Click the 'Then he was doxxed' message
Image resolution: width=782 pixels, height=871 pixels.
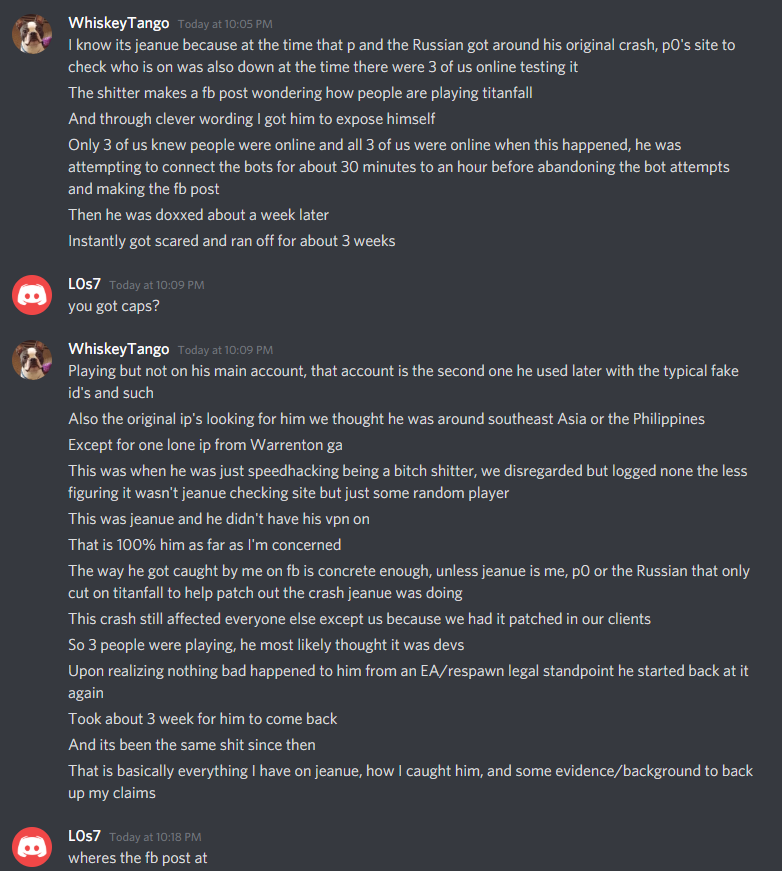coord(198,215)
